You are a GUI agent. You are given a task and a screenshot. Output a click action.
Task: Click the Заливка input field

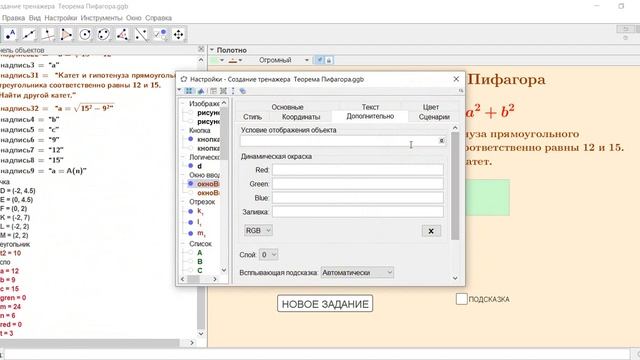click(358, 211)
